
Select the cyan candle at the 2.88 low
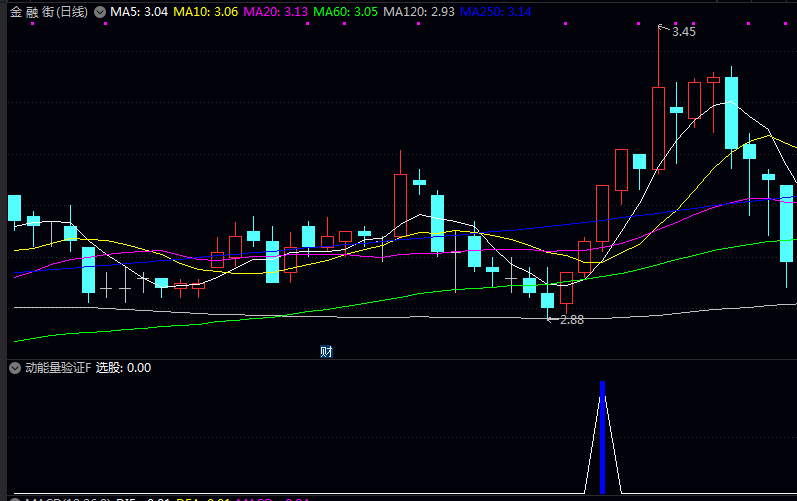pyautogui.click(x=547, y=299)
